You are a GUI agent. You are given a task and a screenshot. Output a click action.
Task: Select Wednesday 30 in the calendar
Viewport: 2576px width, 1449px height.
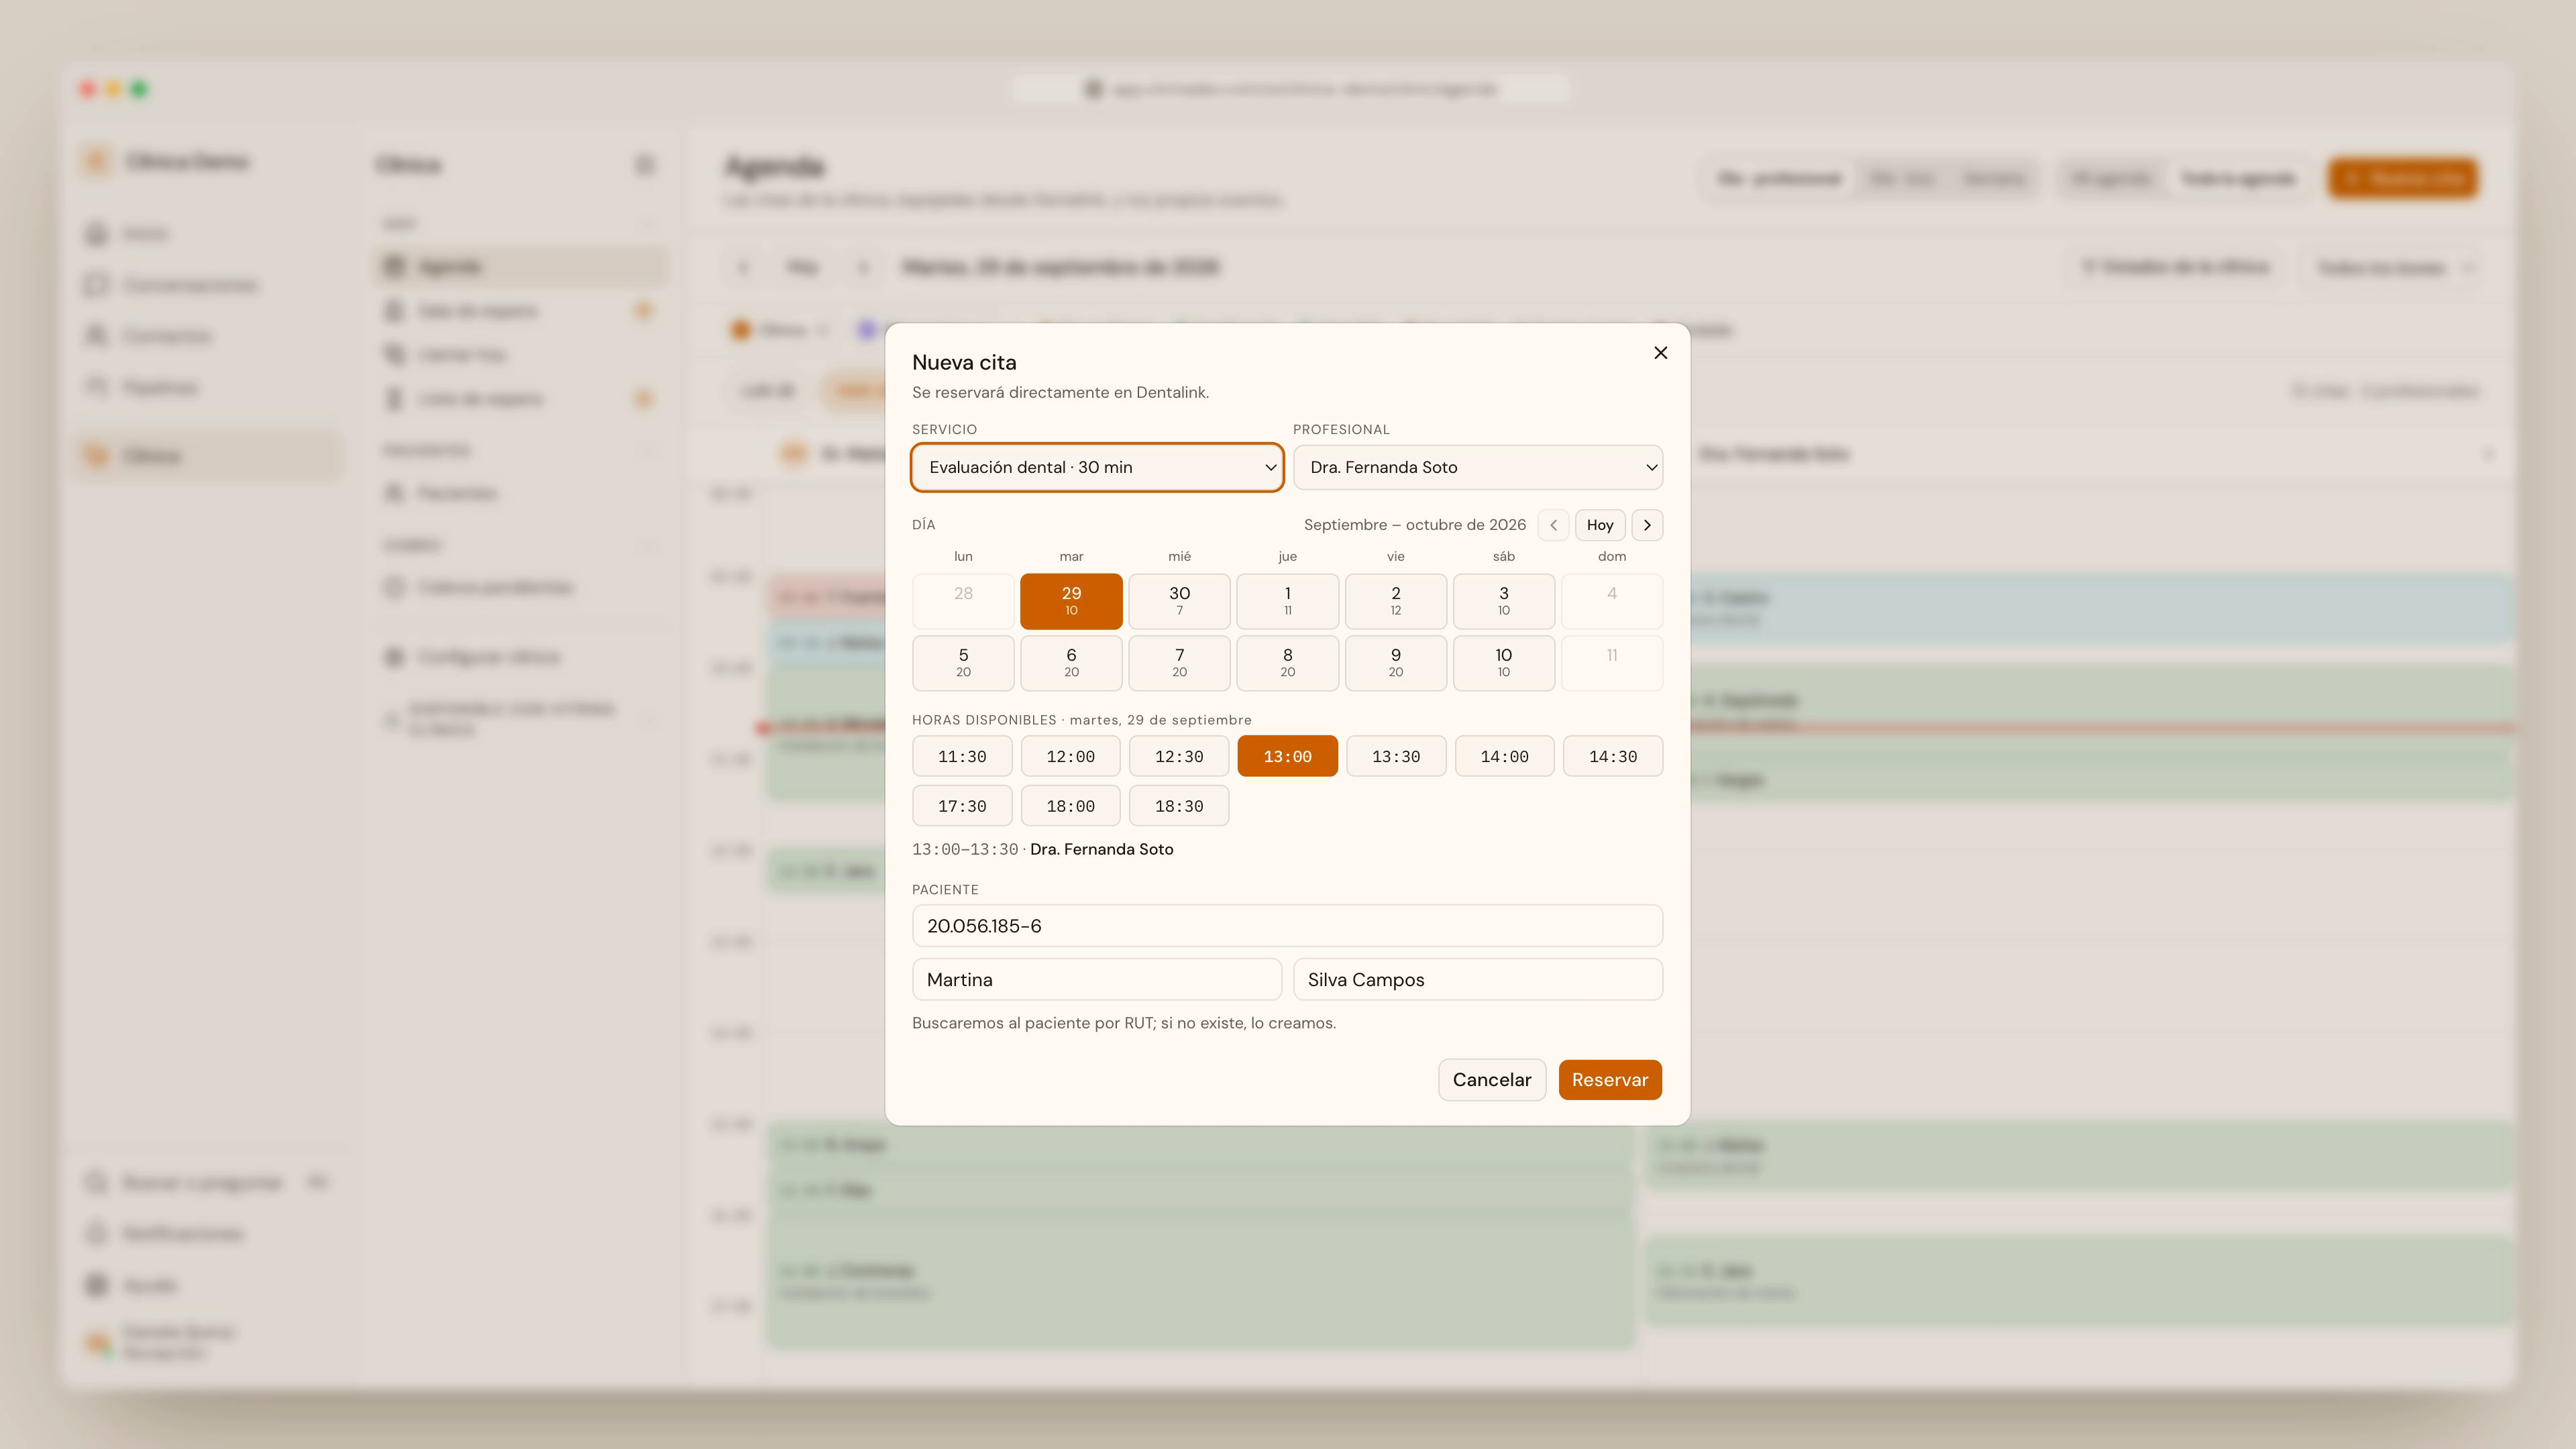[x=1179, y=601]
